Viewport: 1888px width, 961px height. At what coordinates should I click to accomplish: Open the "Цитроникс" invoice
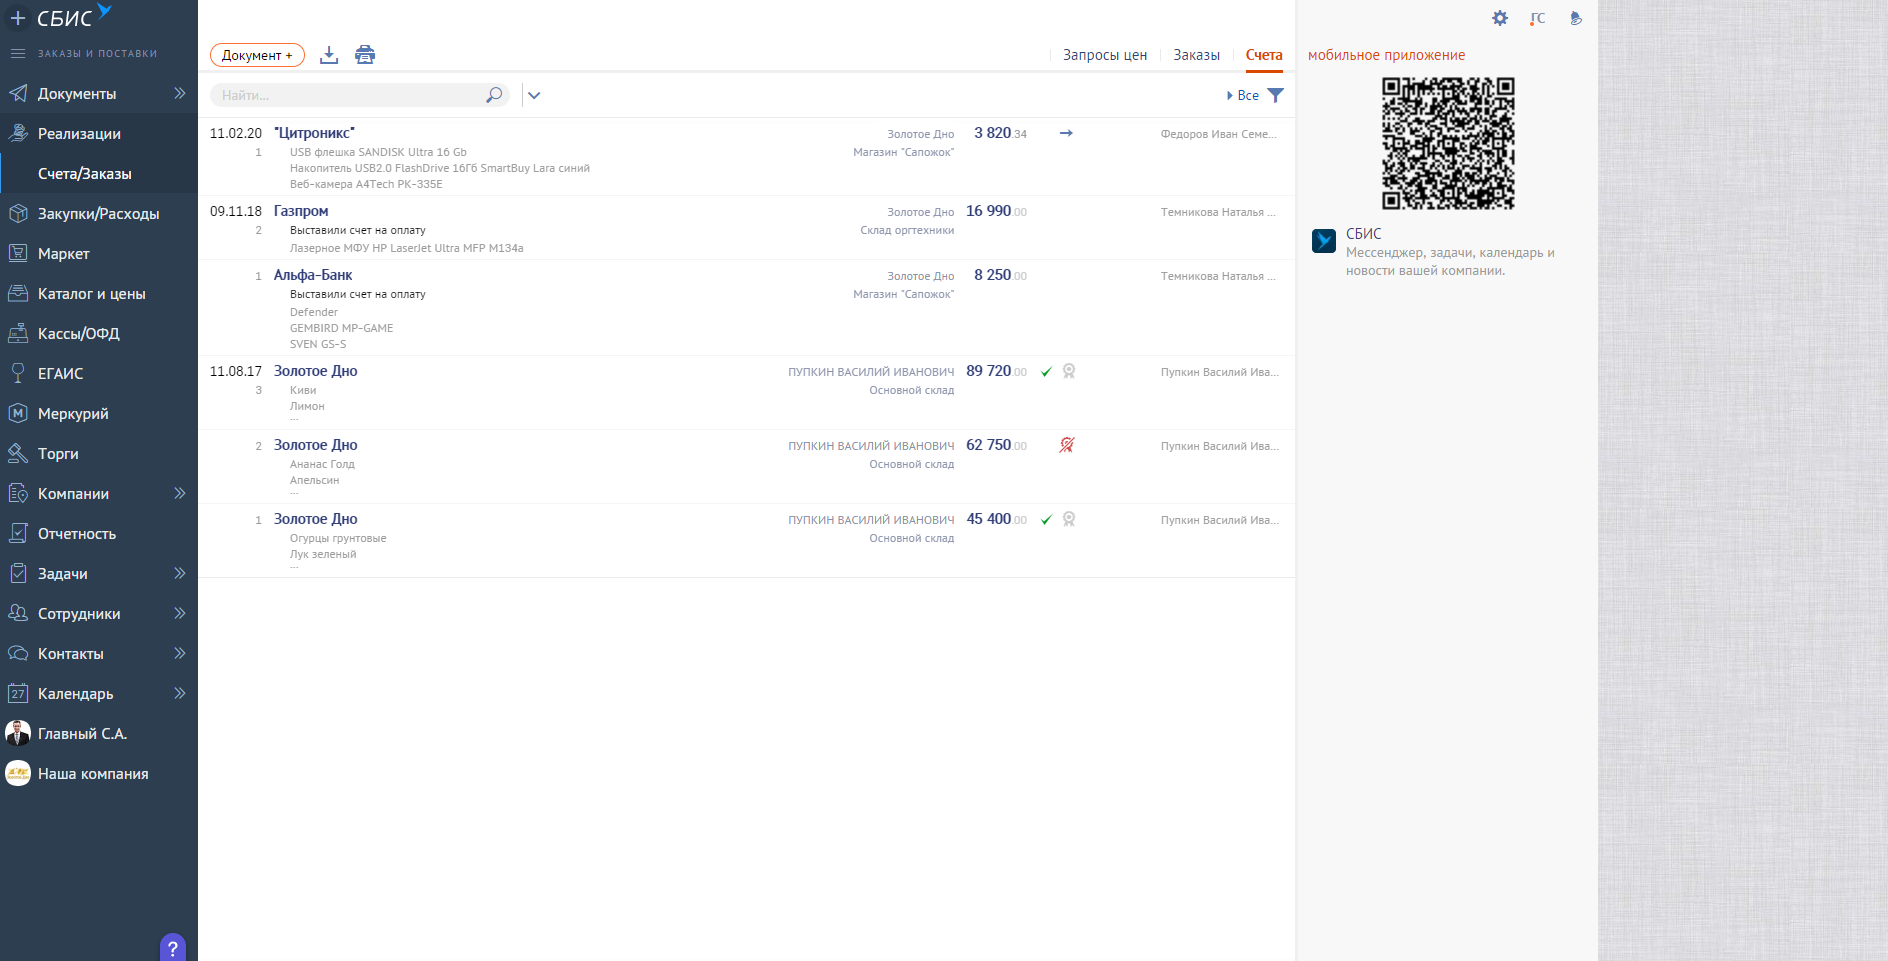314,132
